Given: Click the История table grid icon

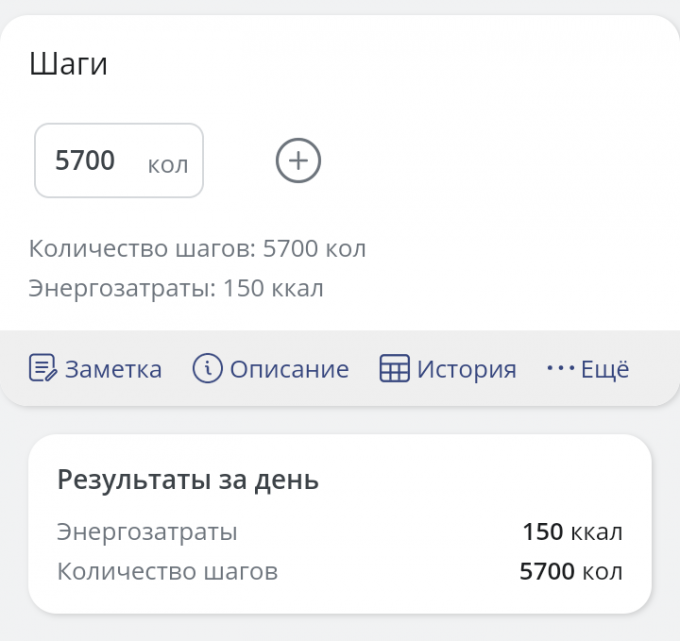Looking at the screenshot, I should point(394,368).
